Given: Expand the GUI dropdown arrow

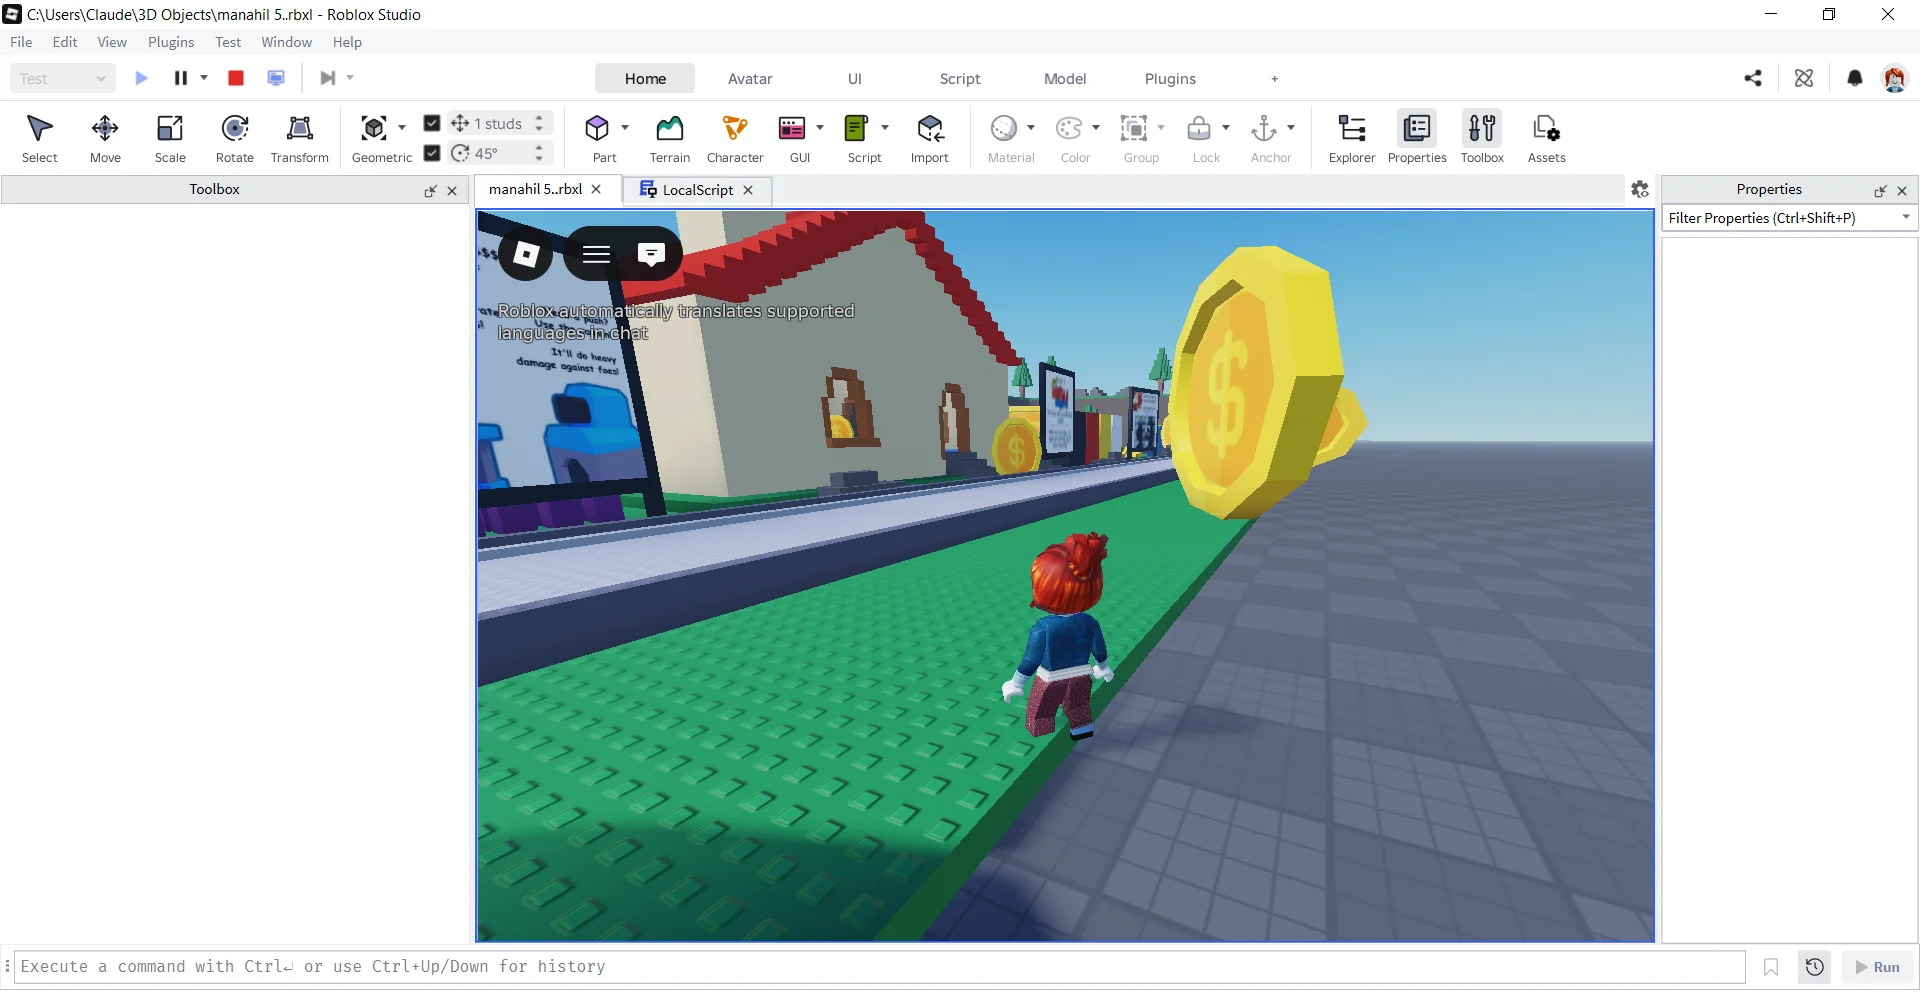Looking at the screenshot, I should tap(820, 128).
